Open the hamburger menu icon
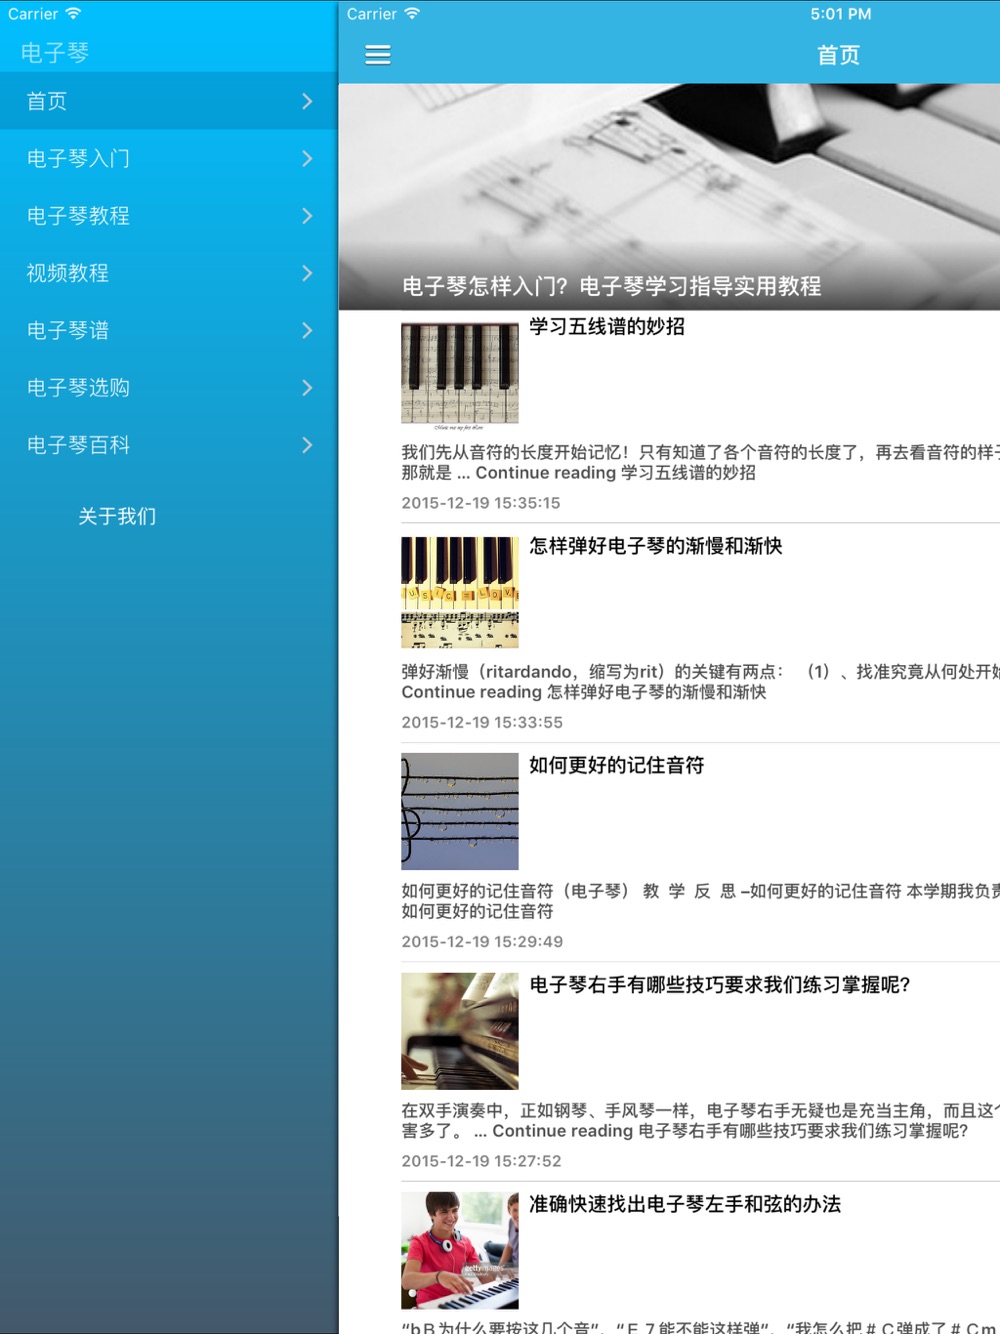The image size is (1000, 1334). 378,55
